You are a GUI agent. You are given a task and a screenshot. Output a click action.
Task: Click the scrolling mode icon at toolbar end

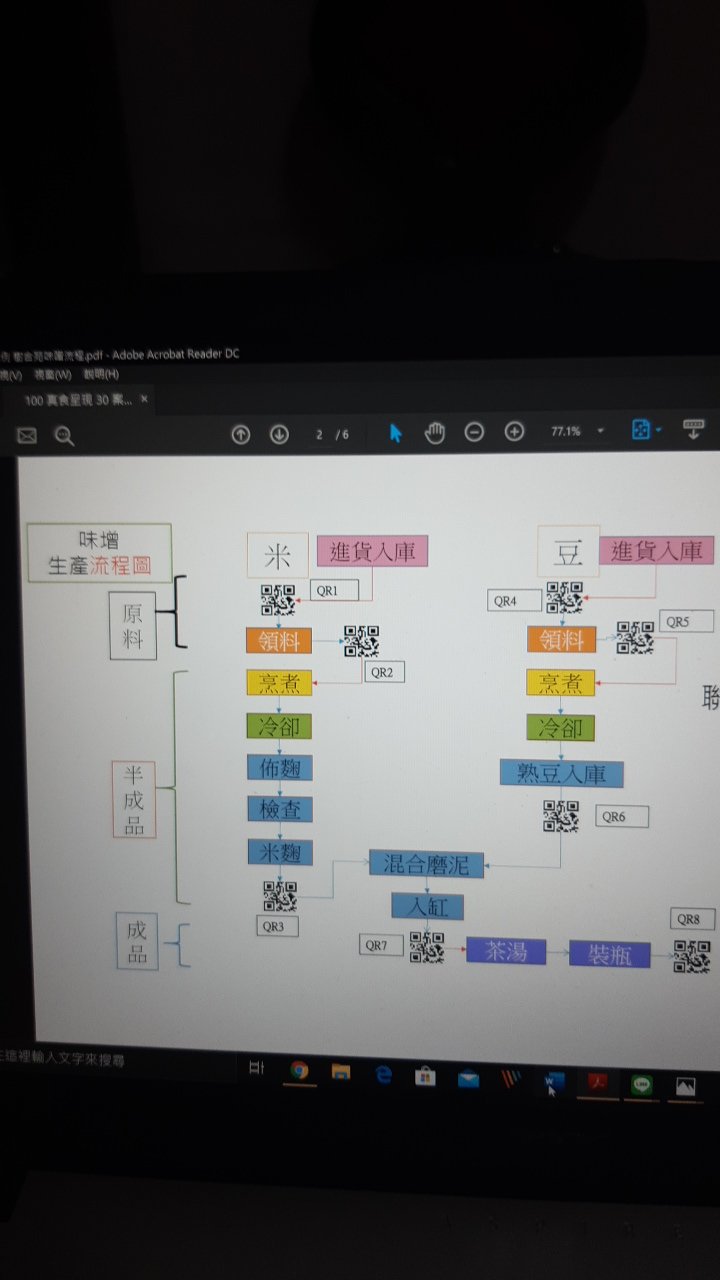coord(694,429)
